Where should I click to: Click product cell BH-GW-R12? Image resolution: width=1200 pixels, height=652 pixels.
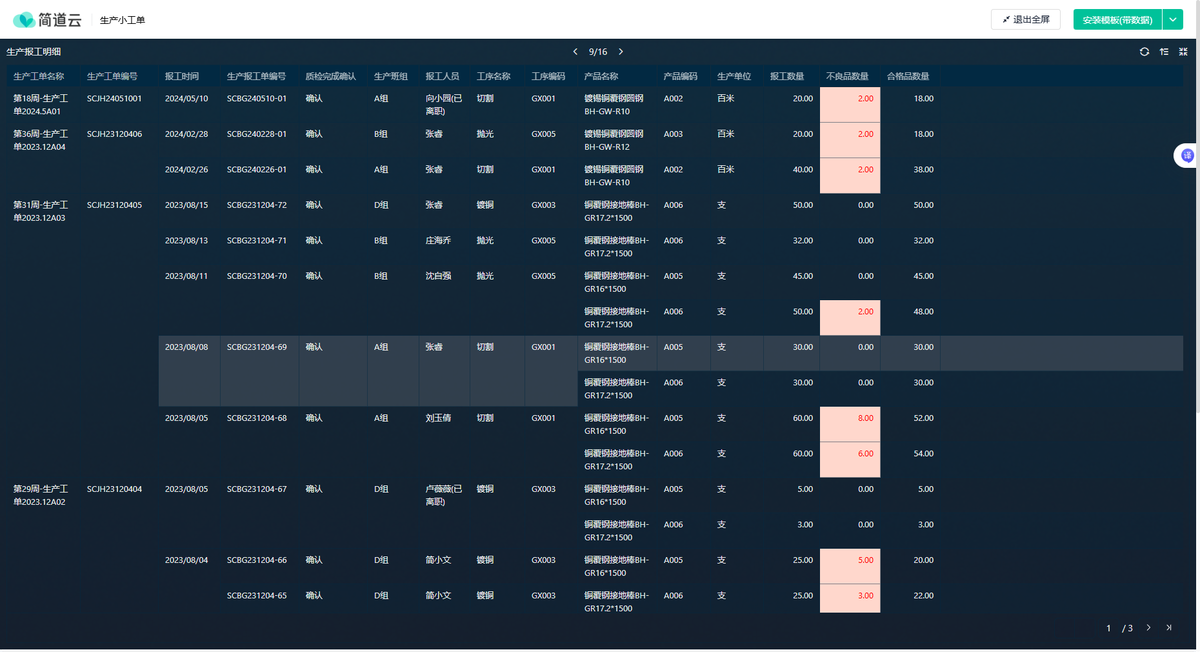coord(614,140)
